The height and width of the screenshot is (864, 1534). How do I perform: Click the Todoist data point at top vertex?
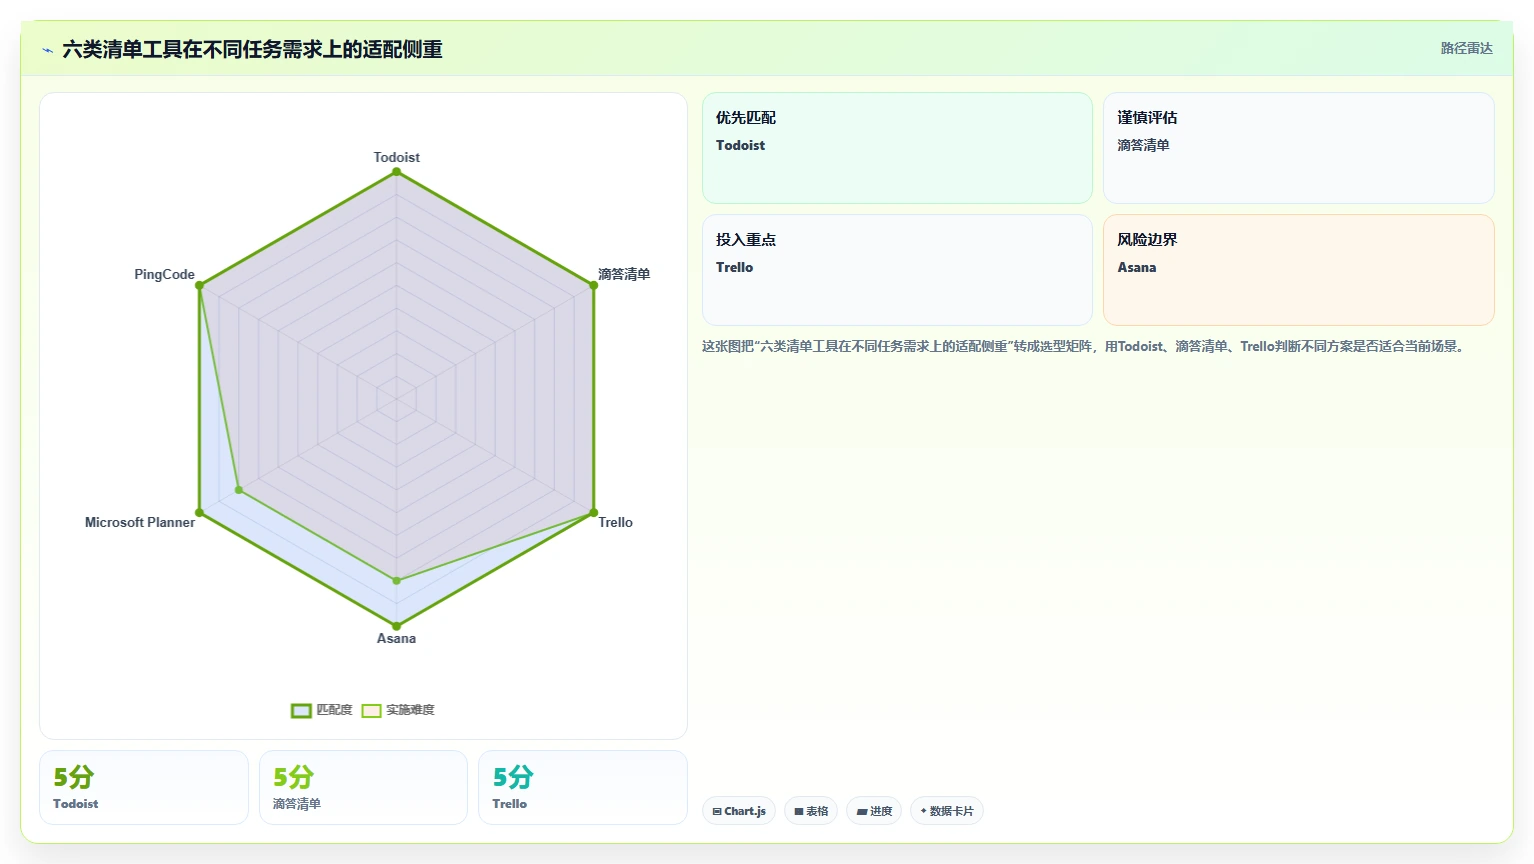click(397, 172)
